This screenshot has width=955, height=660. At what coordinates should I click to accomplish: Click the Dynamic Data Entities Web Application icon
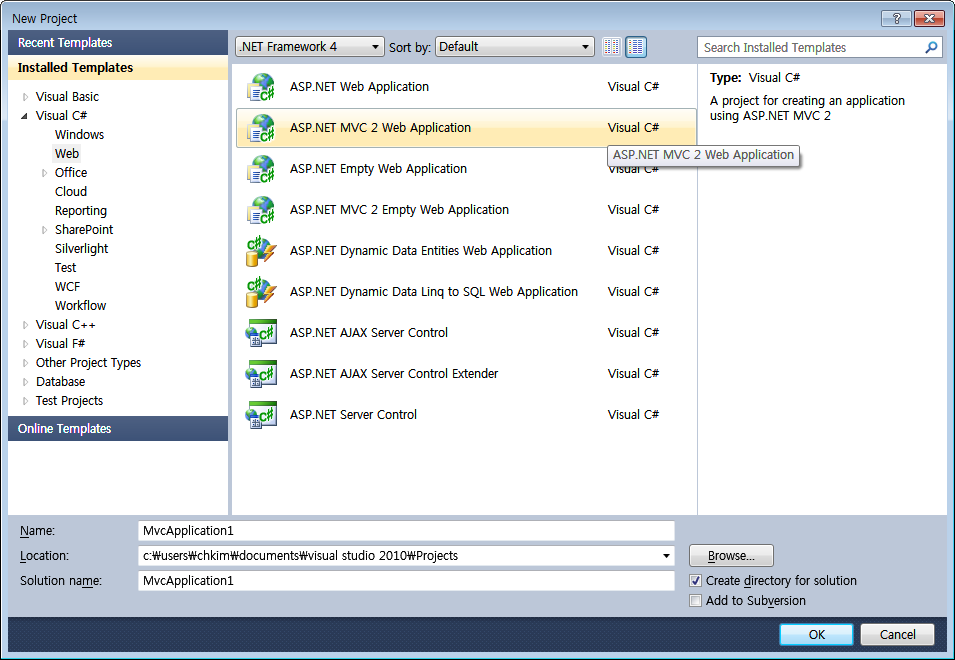click(261, 251)
